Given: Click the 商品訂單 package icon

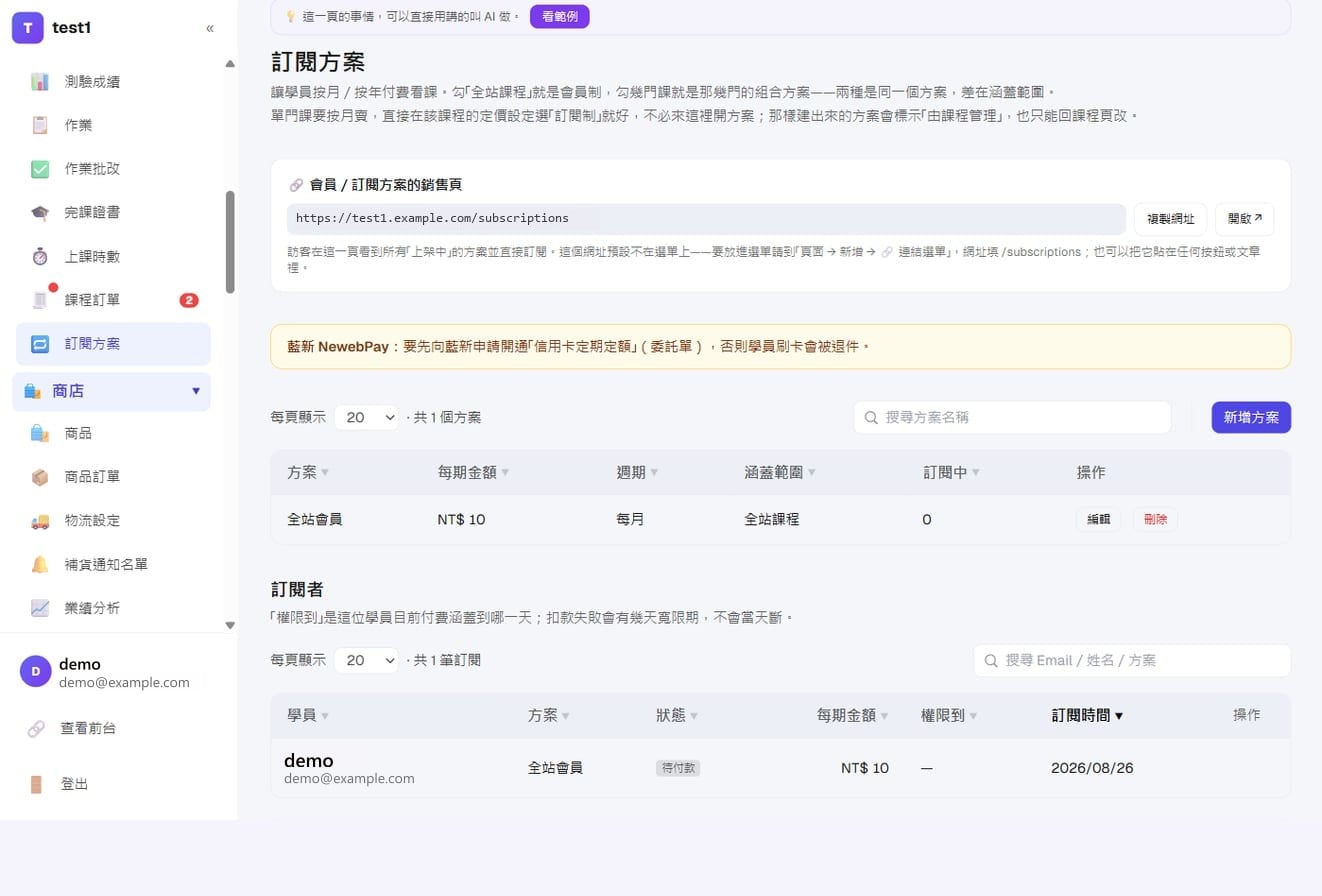Looking at the screenshot, I should [x=40, y=477].
